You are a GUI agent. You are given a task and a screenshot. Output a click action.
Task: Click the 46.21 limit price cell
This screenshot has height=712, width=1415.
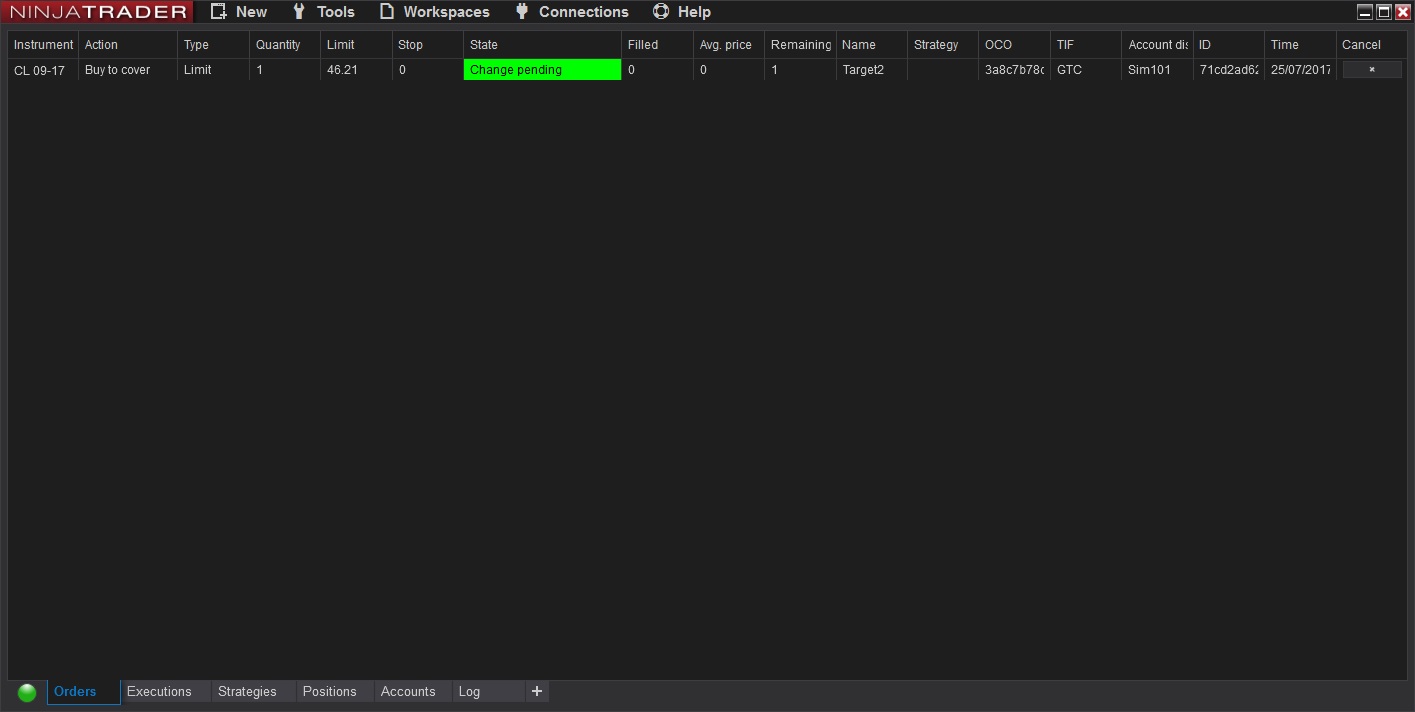356,70
